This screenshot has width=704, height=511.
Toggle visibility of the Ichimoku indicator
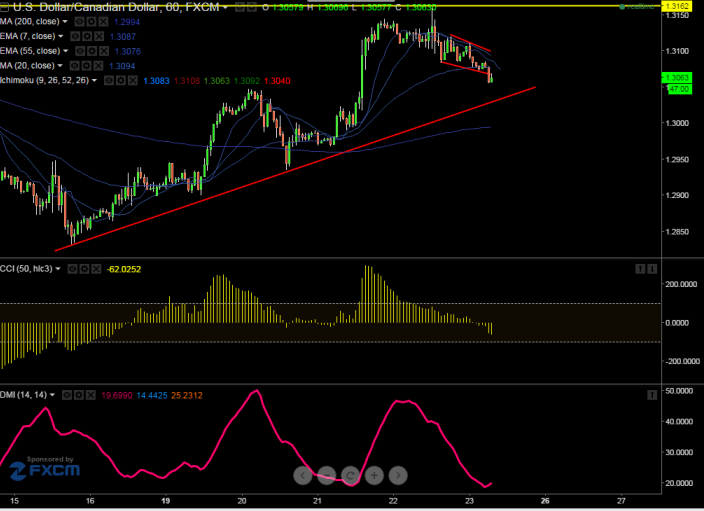(x=109, y=81)
